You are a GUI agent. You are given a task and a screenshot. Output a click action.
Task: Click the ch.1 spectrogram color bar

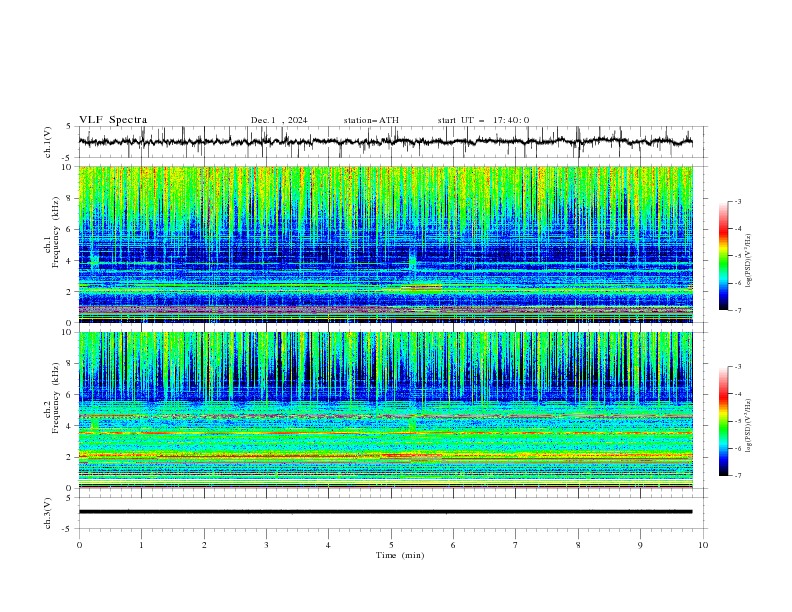(723, 256)
